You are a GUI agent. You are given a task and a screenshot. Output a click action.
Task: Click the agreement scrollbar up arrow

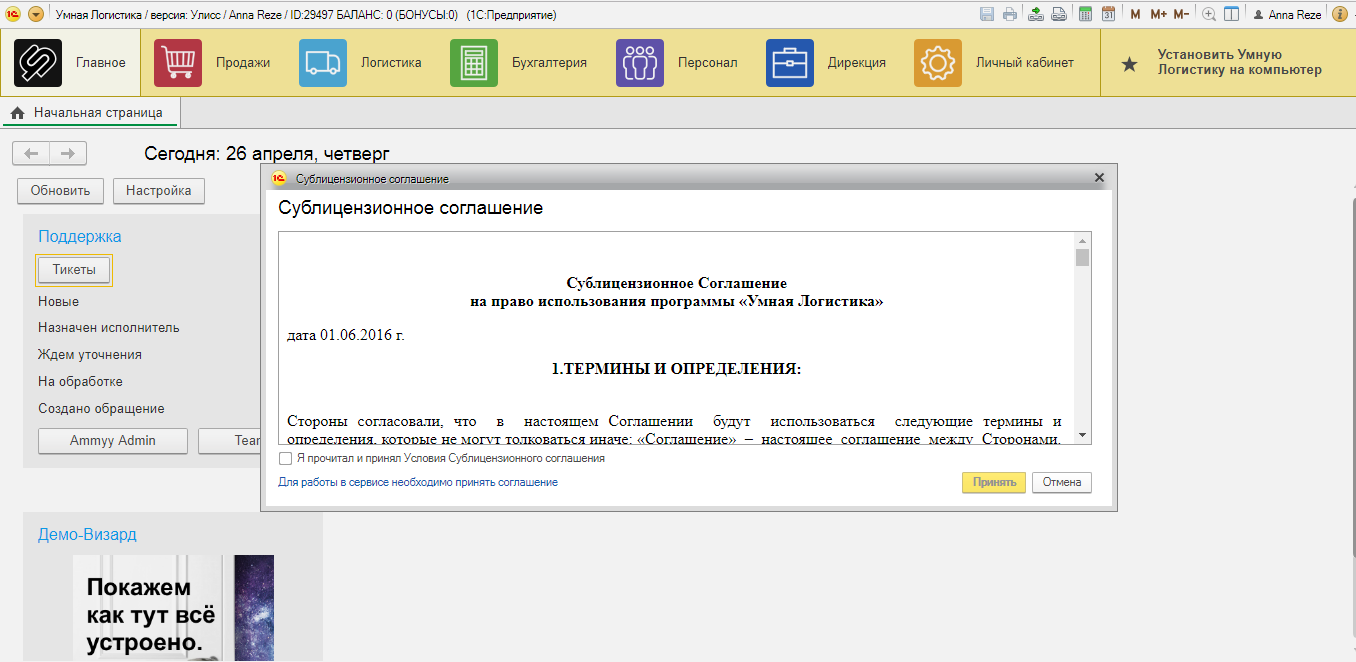(1082, 241)
